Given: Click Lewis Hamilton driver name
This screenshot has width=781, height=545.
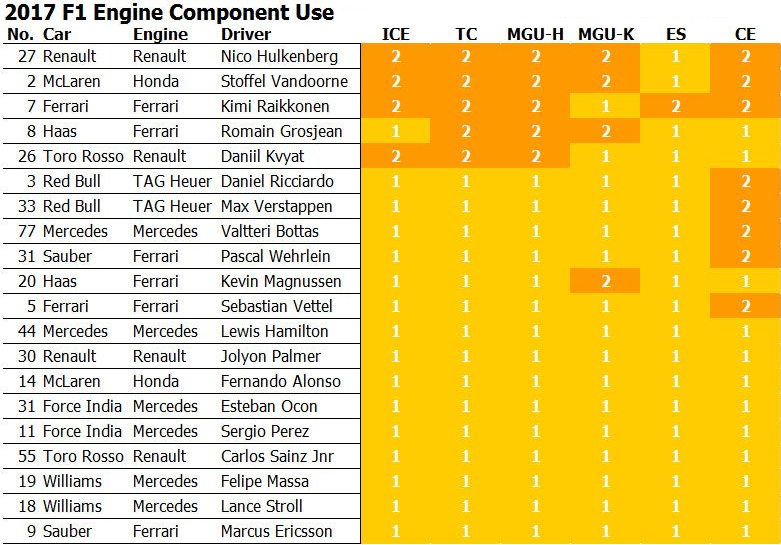Looking at the screenshot, I should [x=274, y=331].
